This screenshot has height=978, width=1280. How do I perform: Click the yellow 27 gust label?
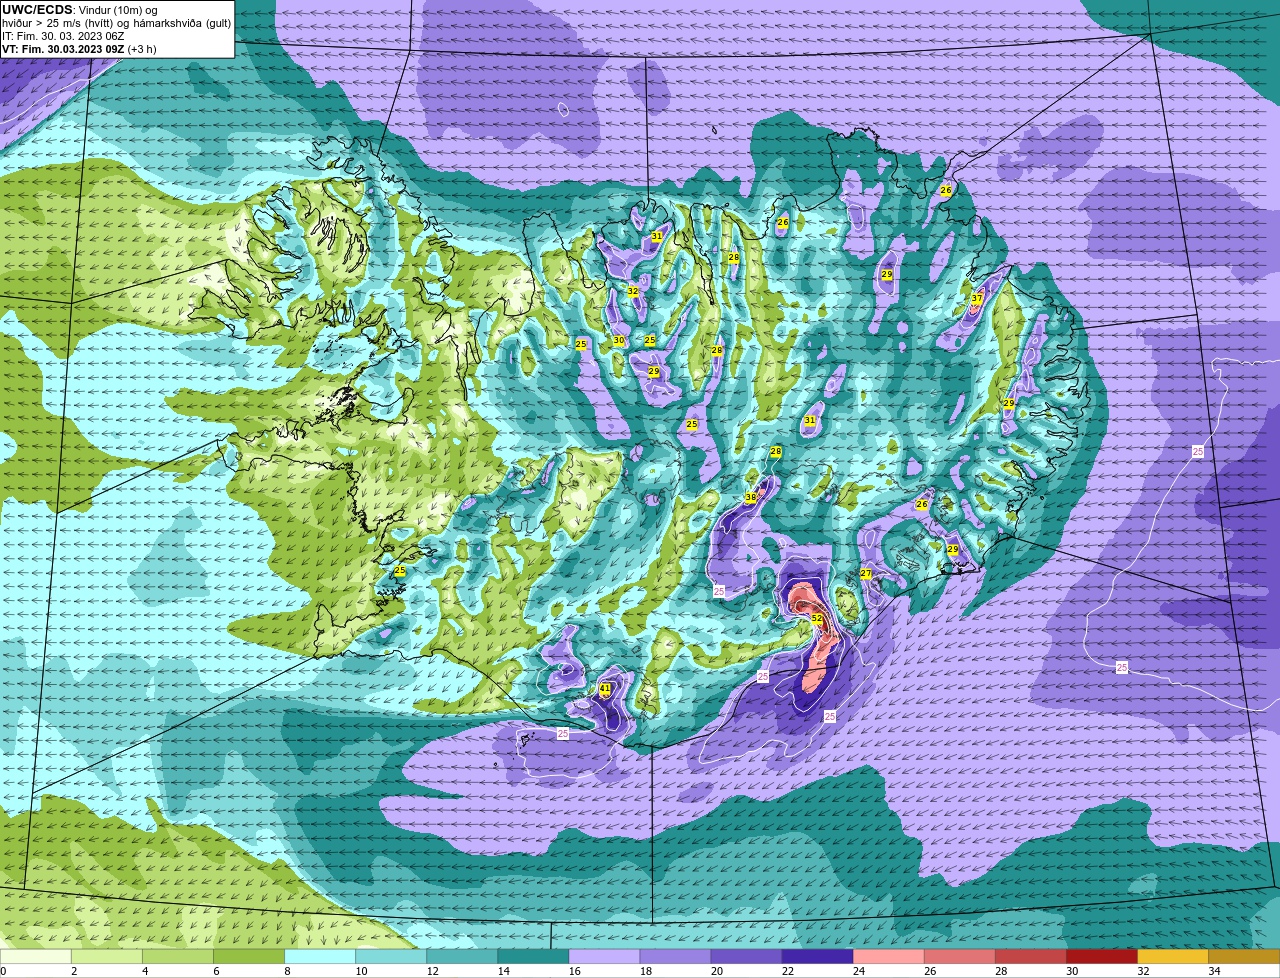pos(866,573)
